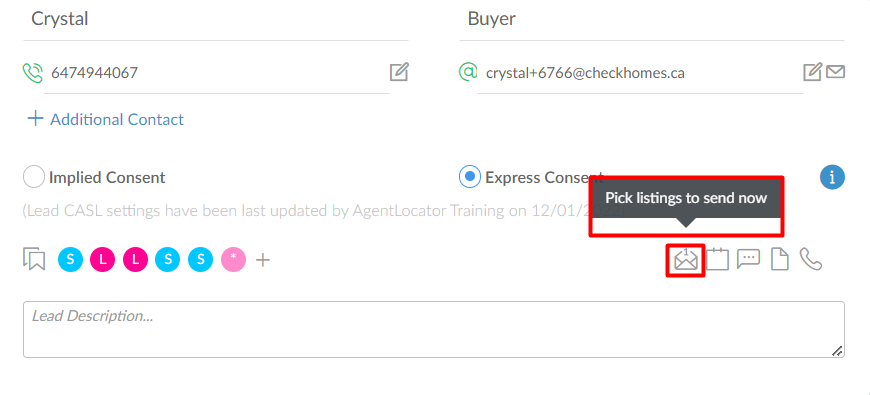870x395 pixels.
Task: Select the Express Consent radio button
Action: pyautogui.click(x=470, y=178)
